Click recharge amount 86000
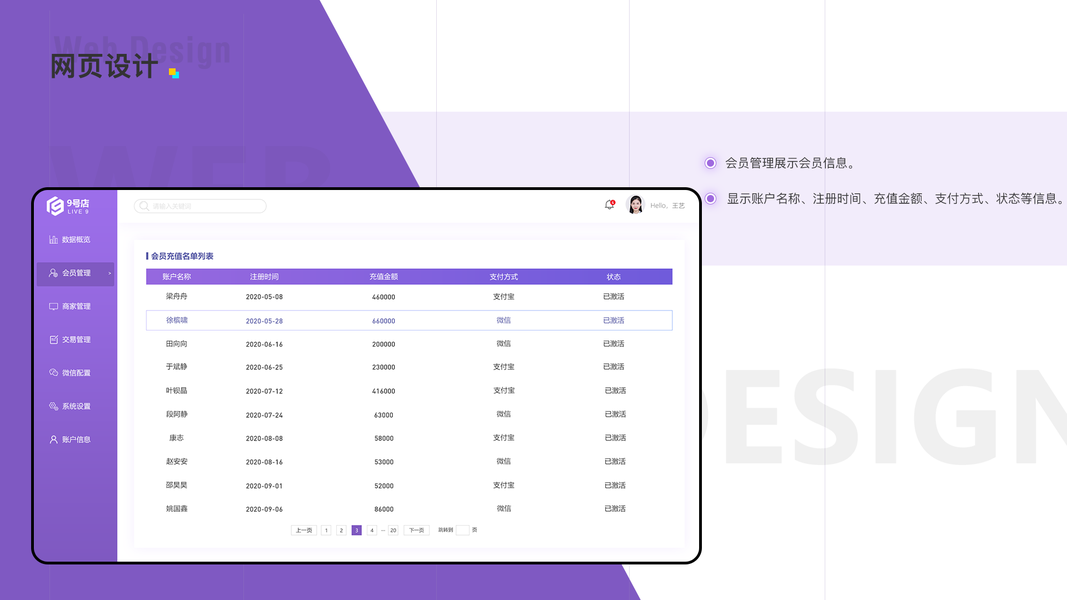This screenshot has height=600, width=1067. pyautogui.click(x=384, y=509)
